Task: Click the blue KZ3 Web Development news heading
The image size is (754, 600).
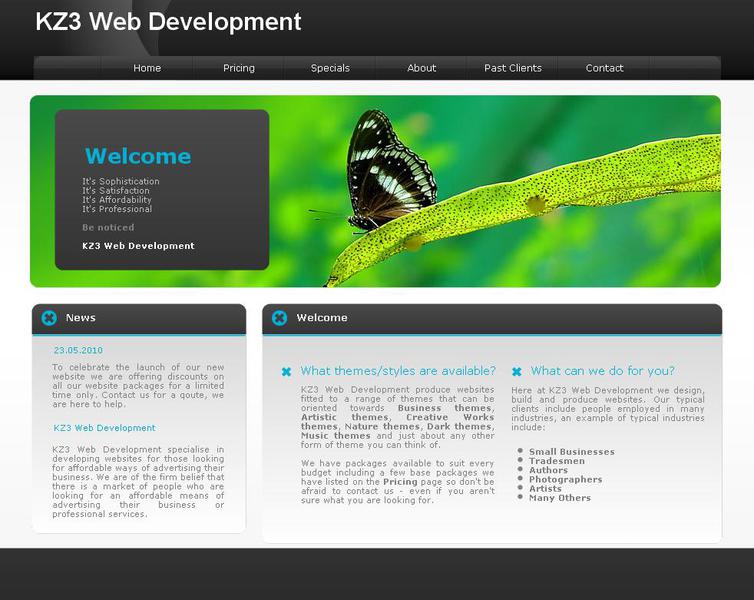Action: pyautogui.click(x=104, y=428)
